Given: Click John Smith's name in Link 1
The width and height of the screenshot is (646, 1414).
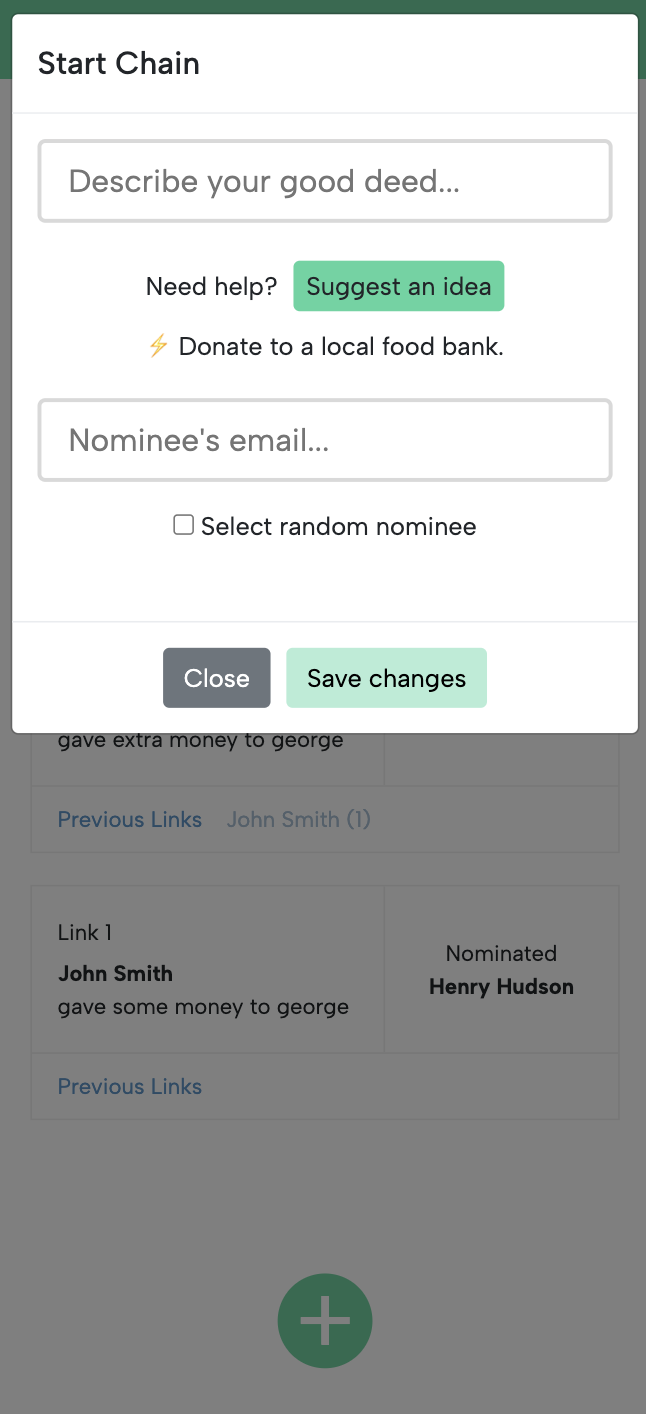Looking at the screenshot, I should pyautogui.click(x=115, y=974).
